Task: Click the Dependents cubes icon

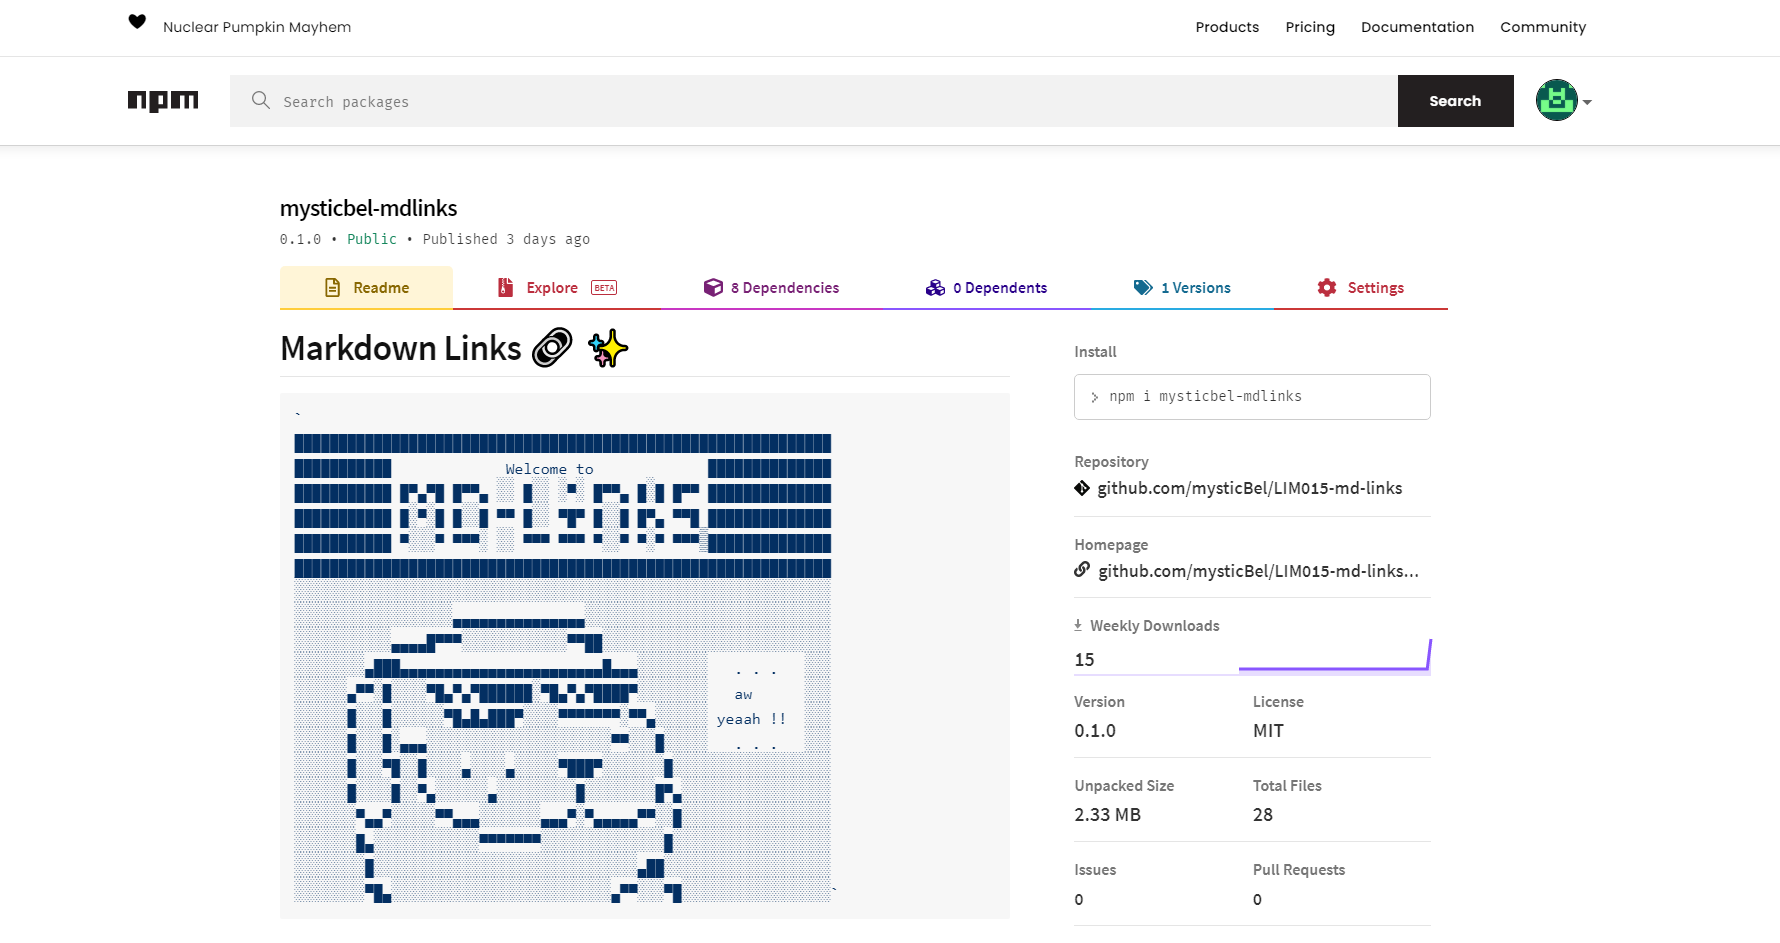Action: click(935, 288)
